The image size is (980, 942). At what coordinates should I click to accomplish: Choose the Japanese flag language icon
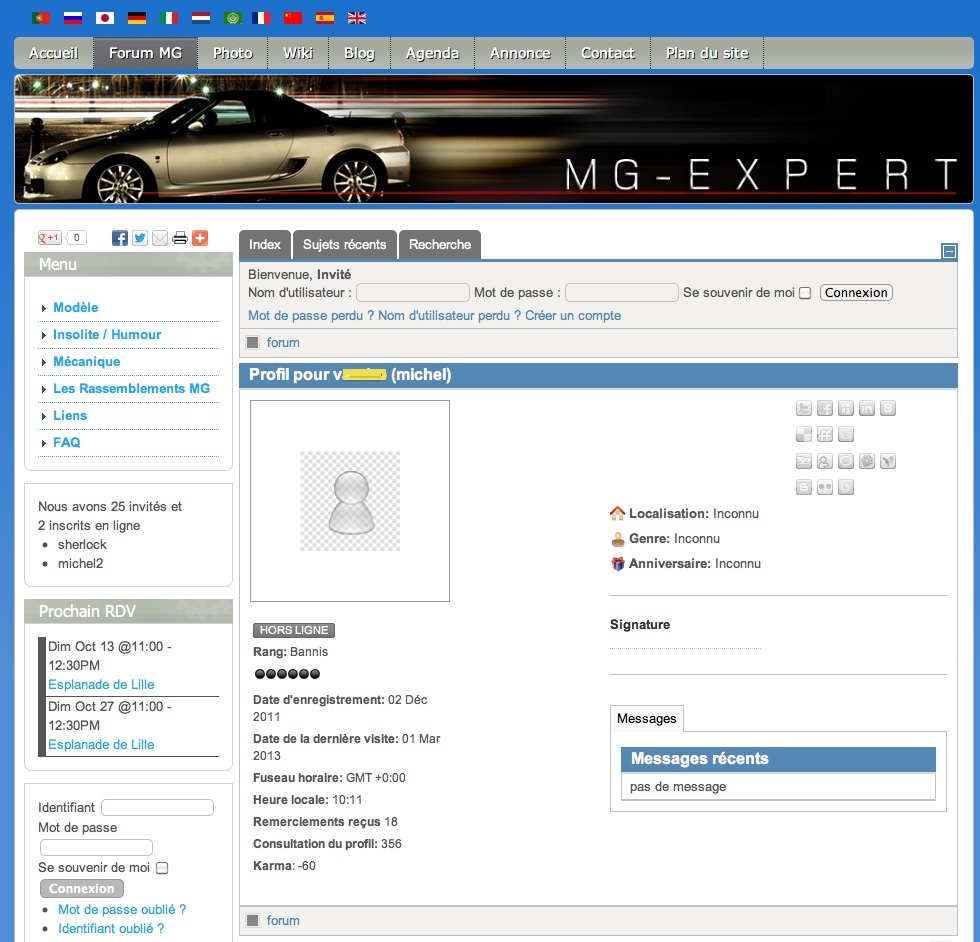(105, 18)
